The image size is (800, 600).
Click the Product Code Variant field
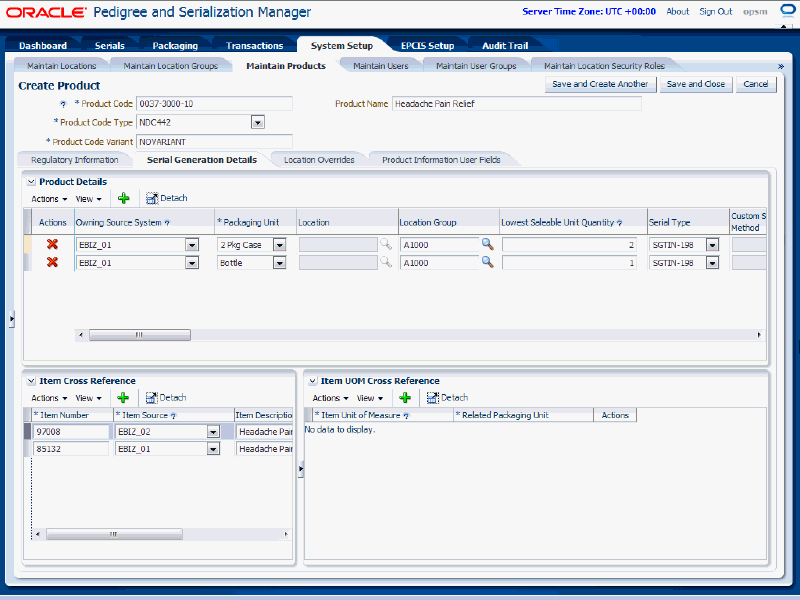point(214,142)
